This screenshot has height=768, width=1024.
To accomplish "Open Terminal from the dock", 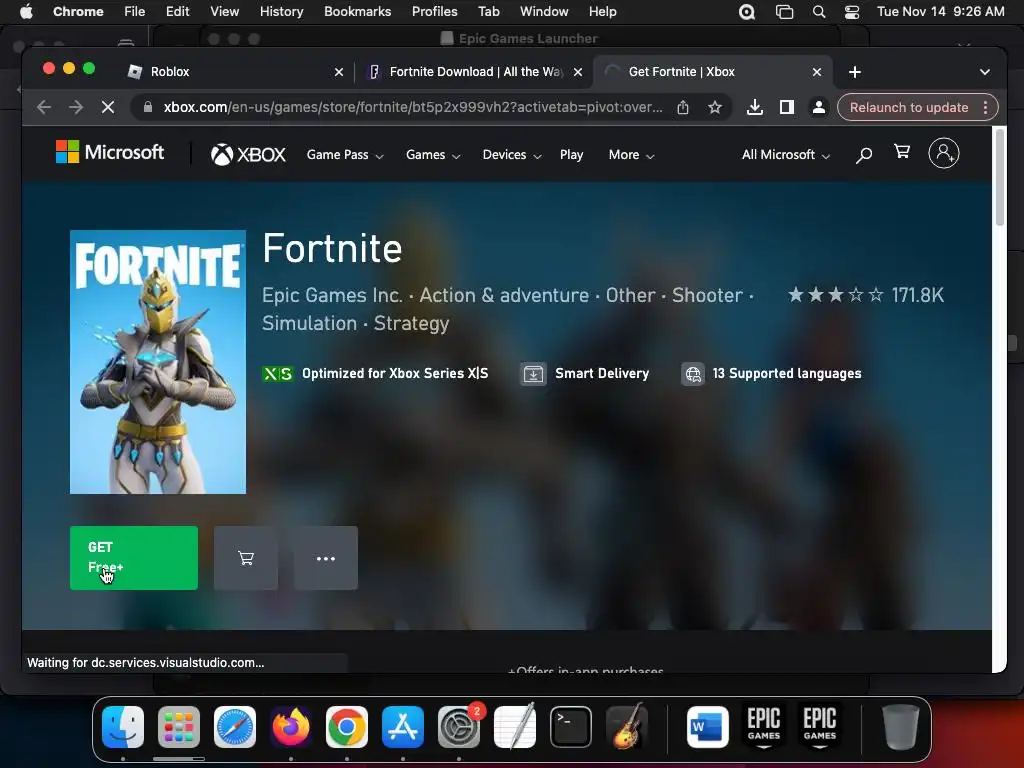I will 571,727.
